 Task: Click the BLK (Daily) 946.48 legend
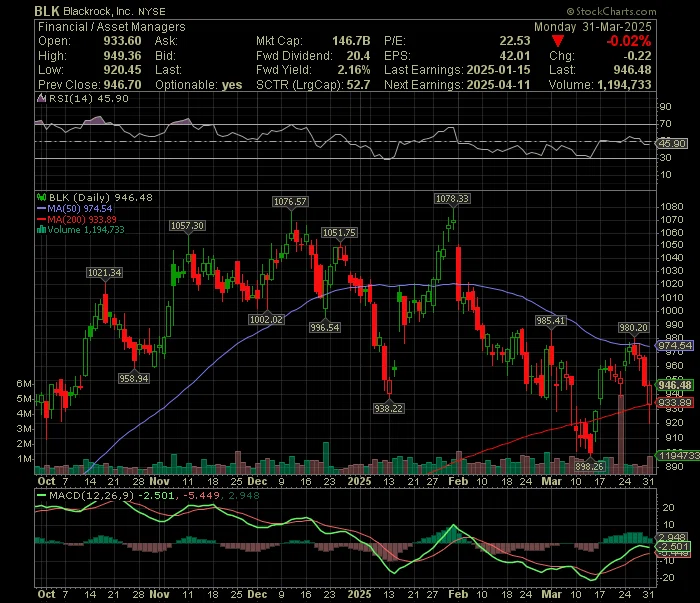click(x=100, y=198)
